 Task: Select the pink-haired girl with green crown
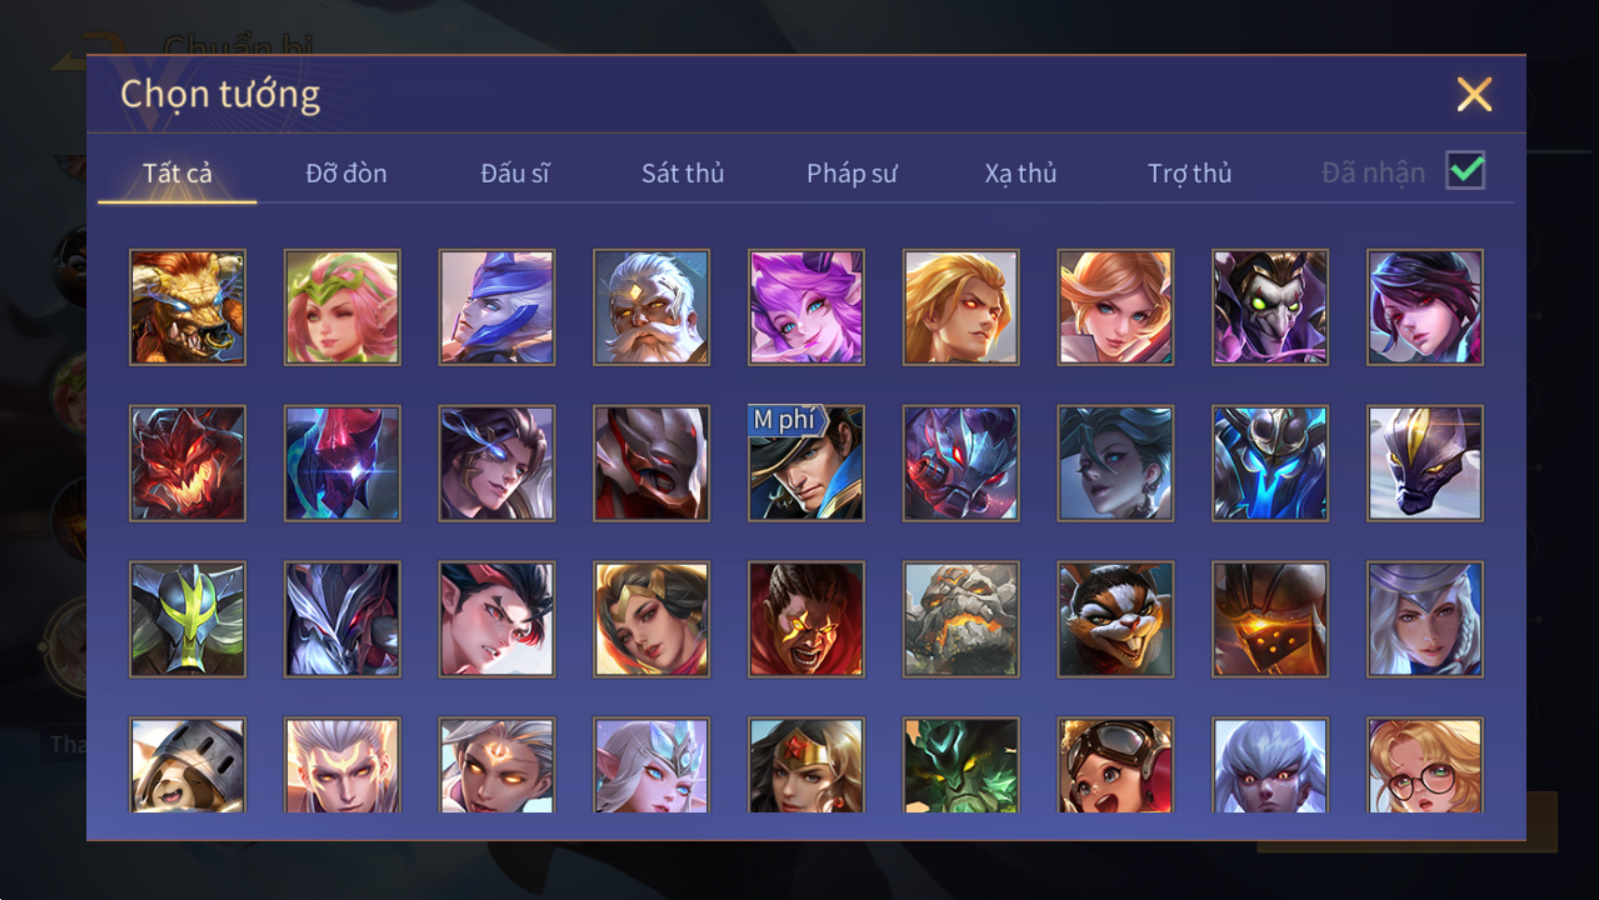point(342,307)
